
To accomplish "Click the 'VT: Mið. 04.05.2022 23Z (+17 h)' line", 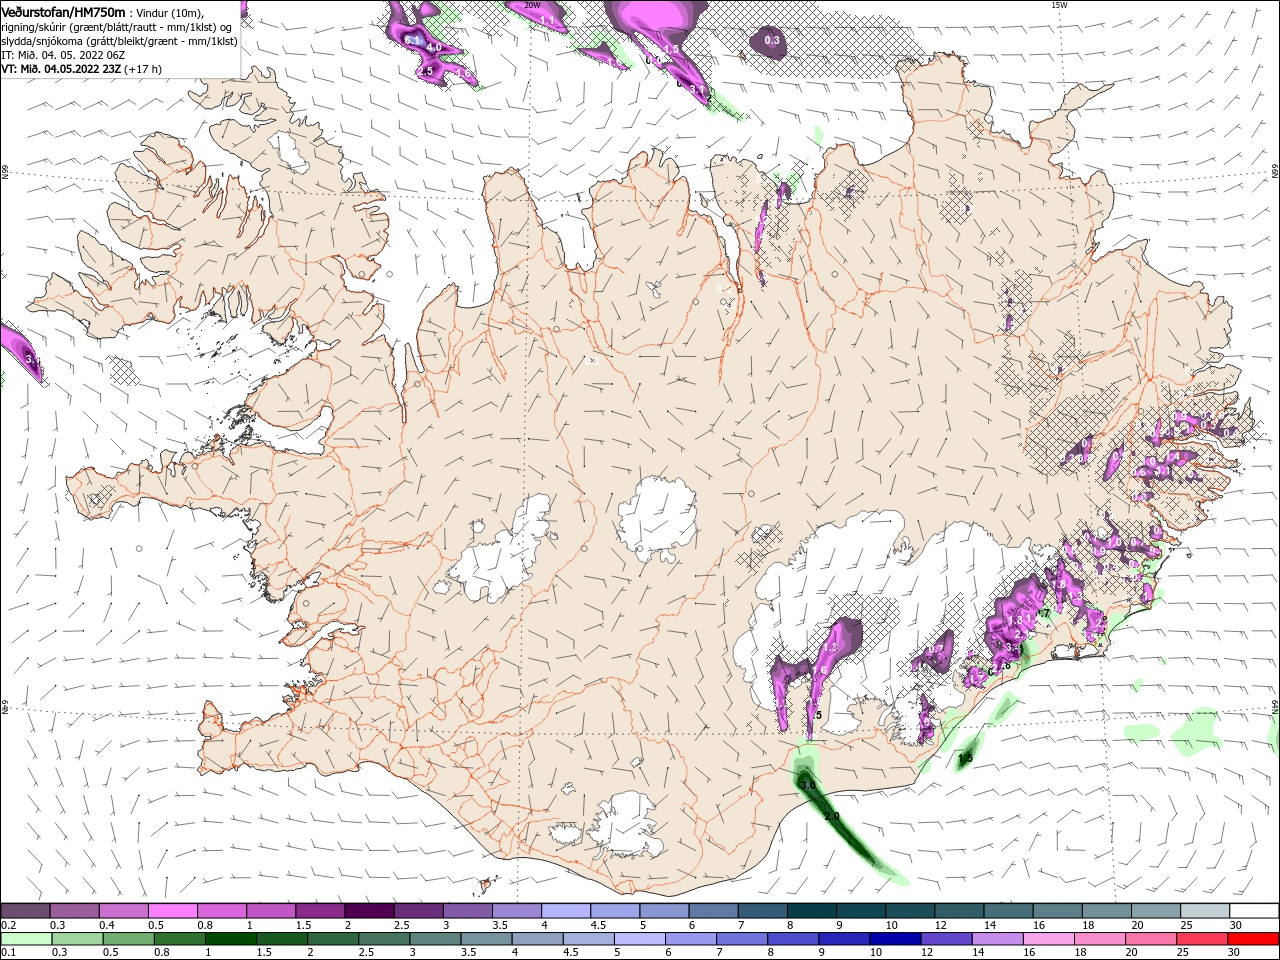I will [x=81, y=69].
